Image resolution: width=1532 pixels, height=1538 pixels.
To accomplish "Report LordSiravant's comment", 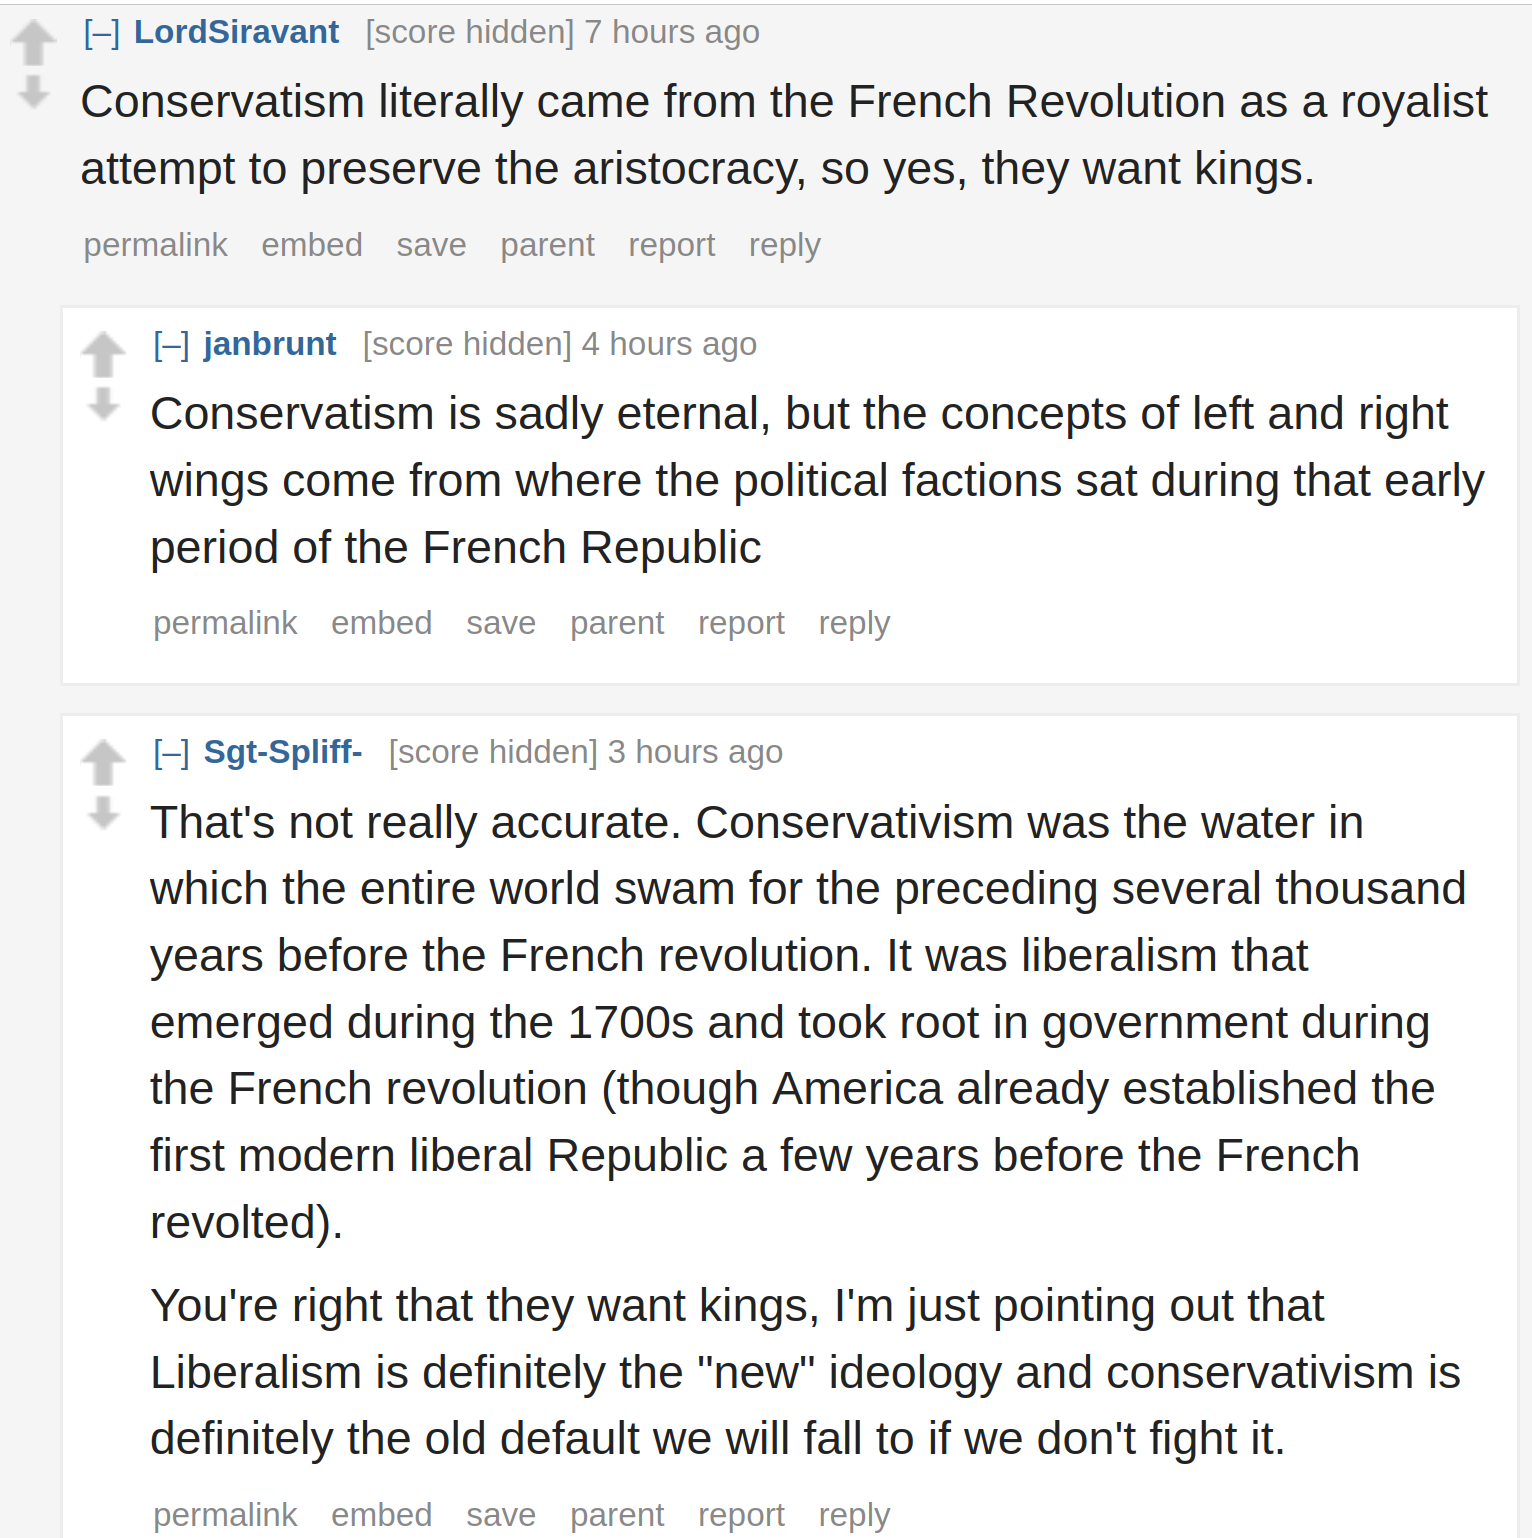I will [x=672, y=245].
